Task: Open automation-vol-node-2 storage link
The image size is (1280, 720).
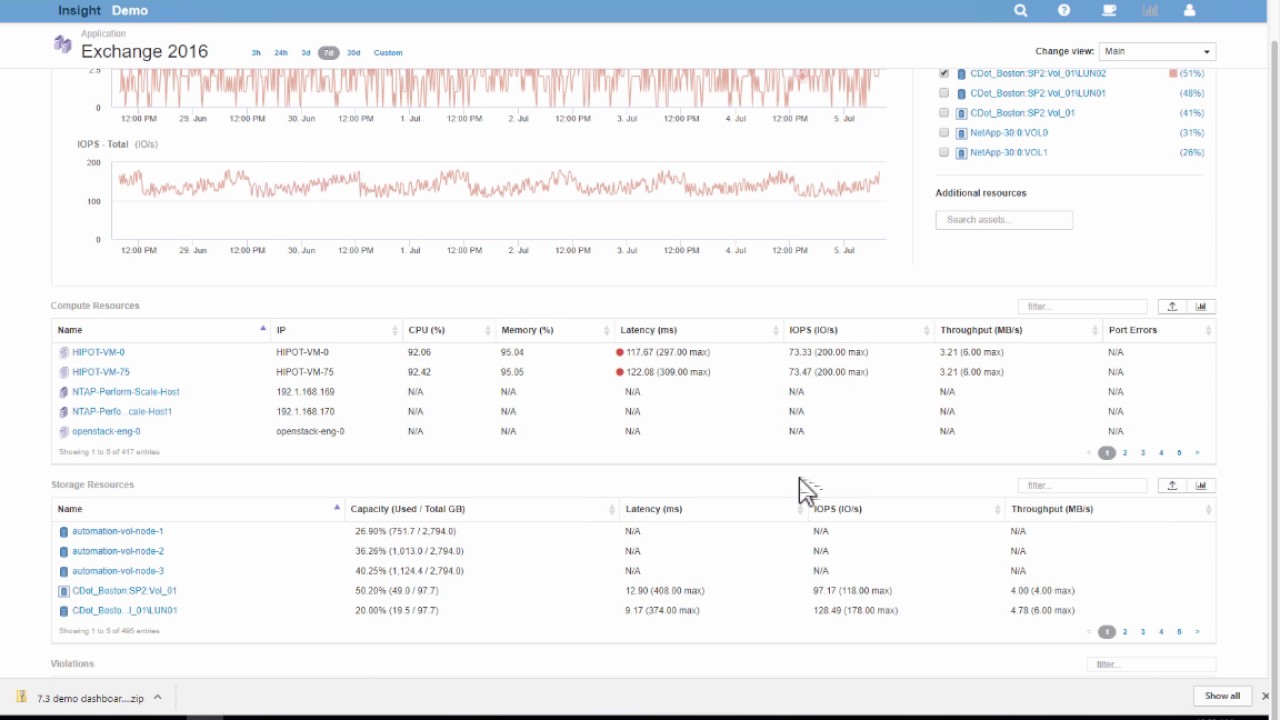Action: 118,551
